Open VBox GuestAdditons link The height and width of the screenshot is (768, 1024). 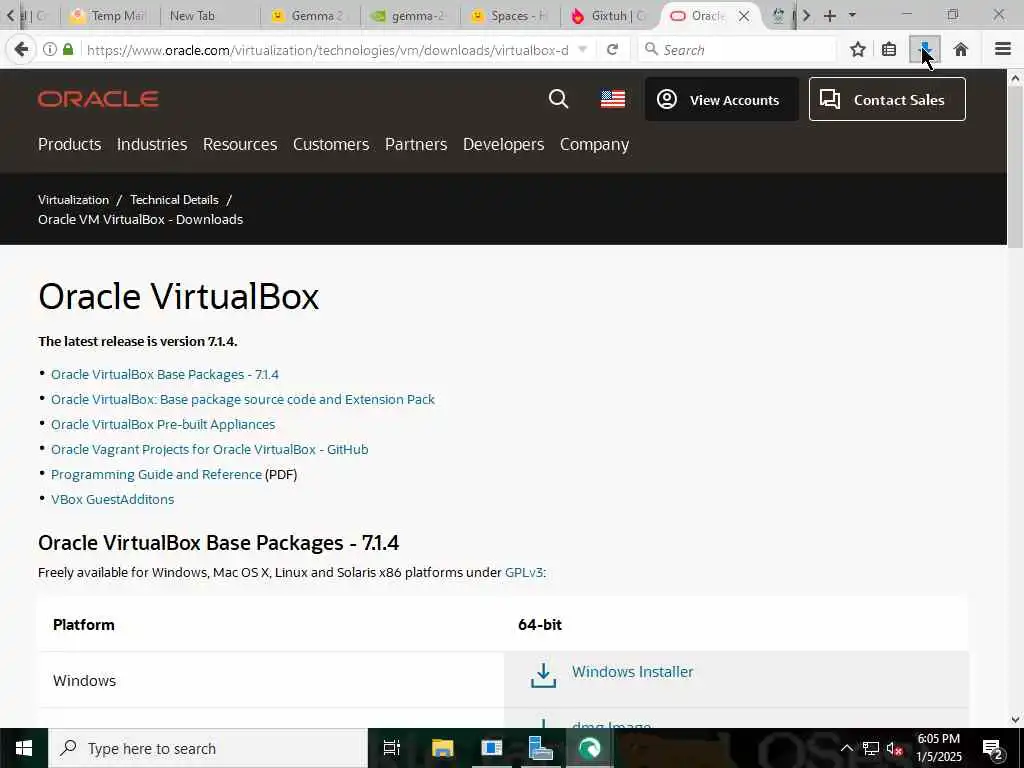point(112,499)
